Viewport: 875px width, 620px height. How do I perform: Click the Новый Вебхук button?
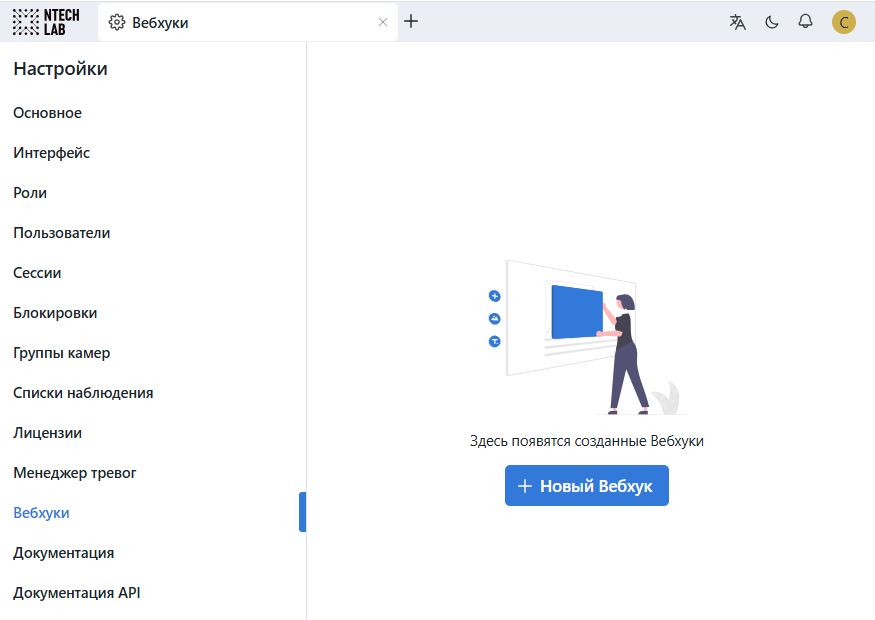(x=586, y=486)
